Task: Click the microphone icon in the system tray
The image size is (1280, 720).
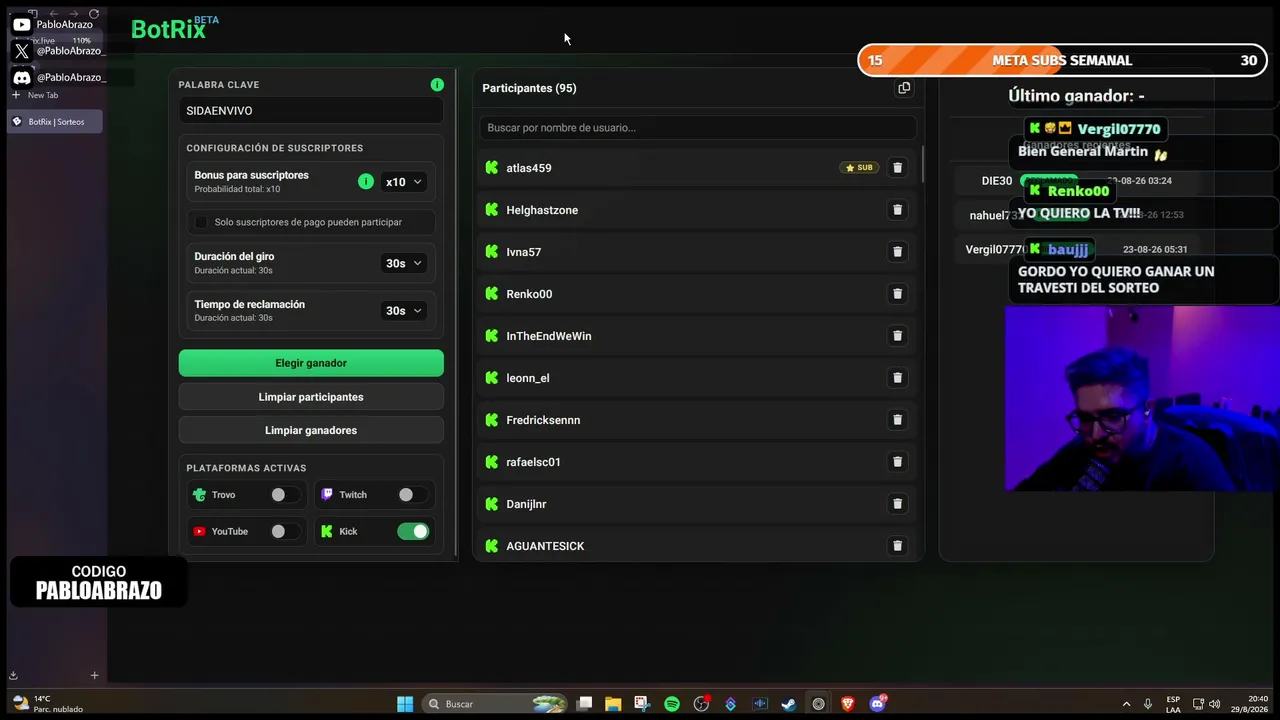Action: coord(1148,704)
